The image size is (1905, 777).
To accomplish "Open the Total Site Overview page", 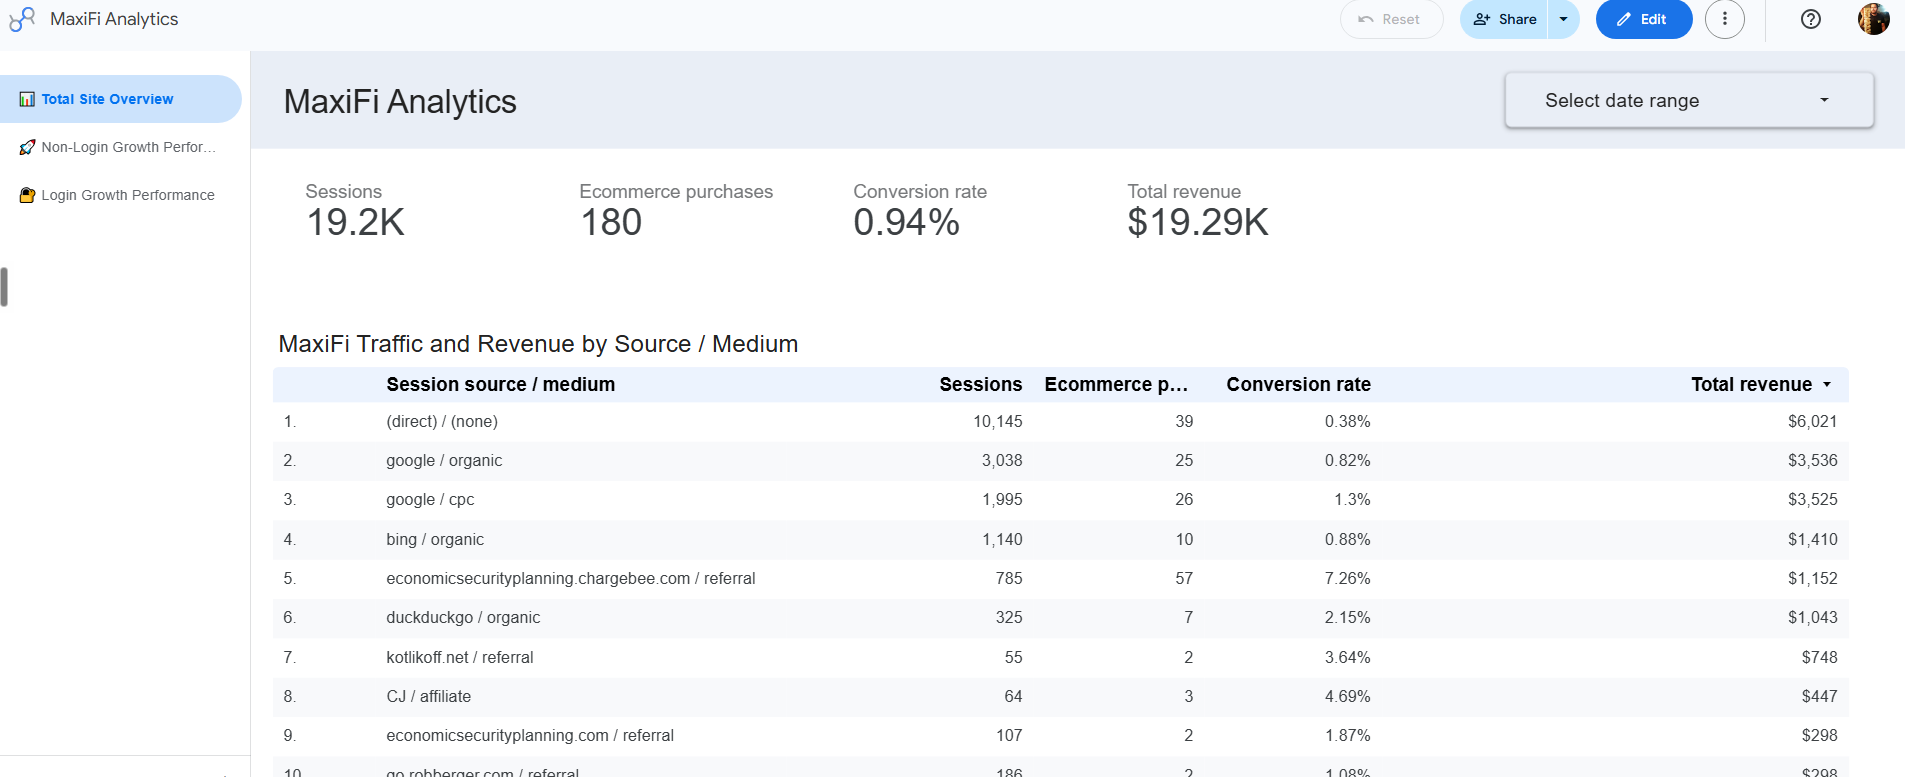I will click(x=120, y=99).
